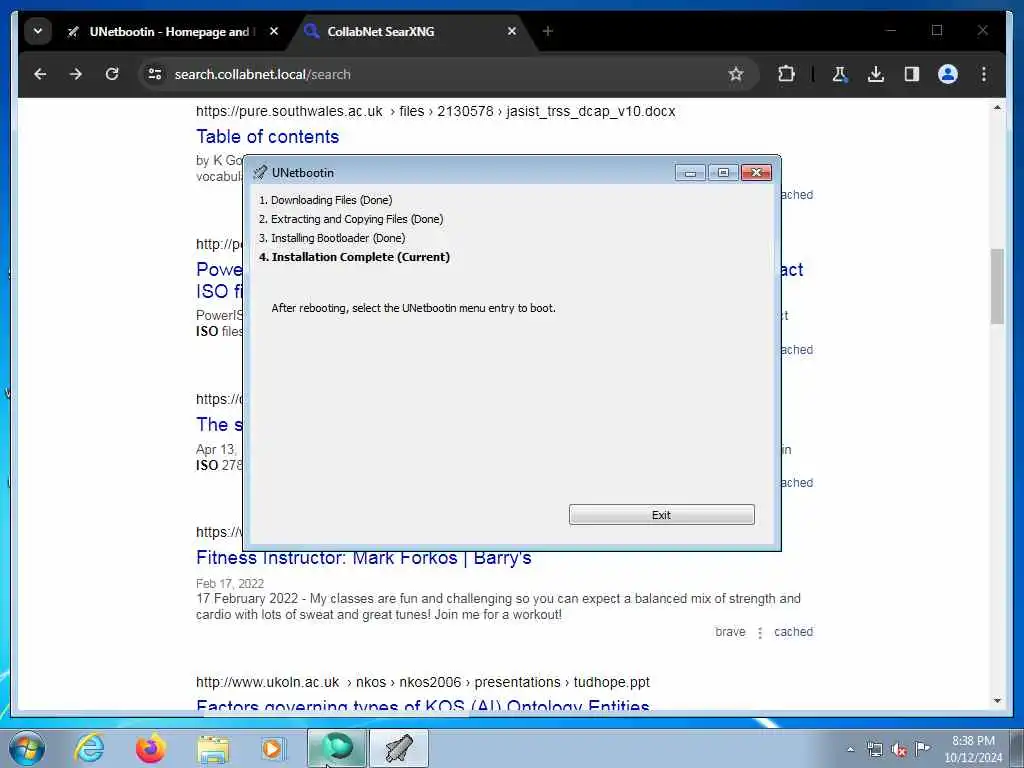Open Fitness Instructor: Mark Forkos result
Screen dimensions: 1024x768
pyautogui.click(x=364, y=558)
